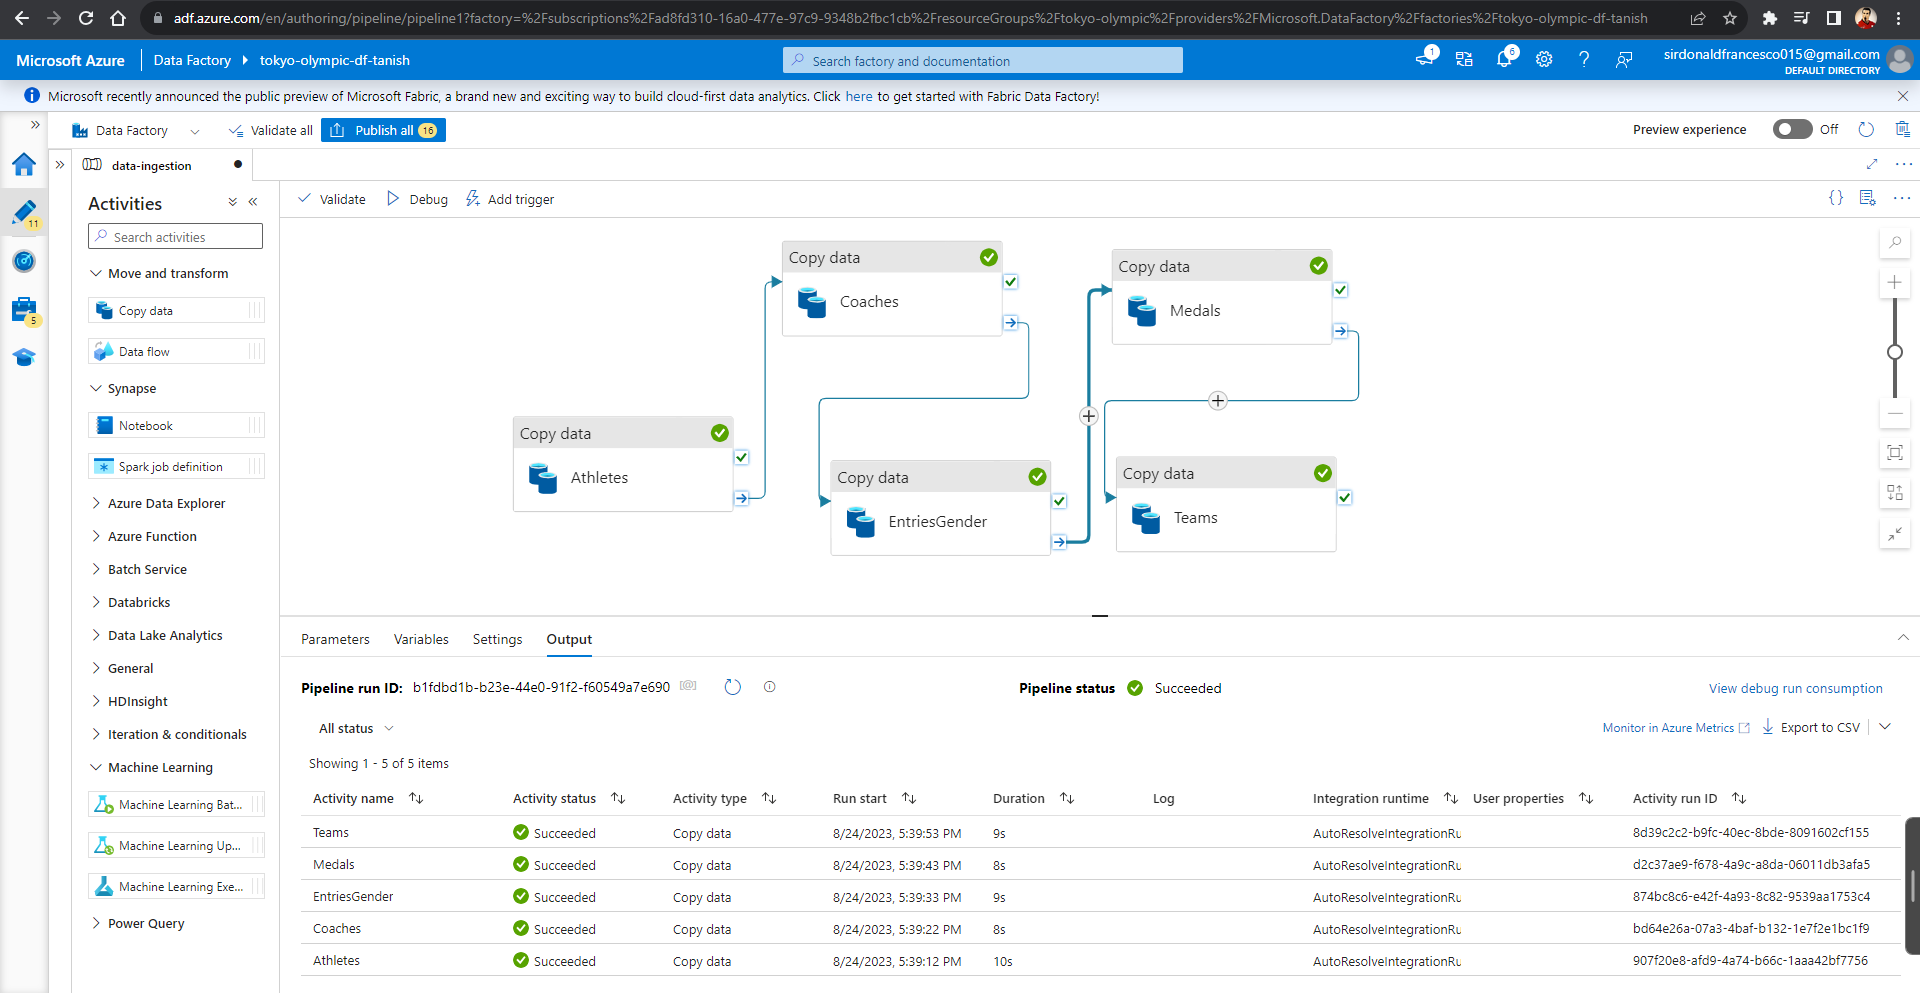Select the data-ingestion pipeline tab
1920x993 pixels.
point(151,165)
